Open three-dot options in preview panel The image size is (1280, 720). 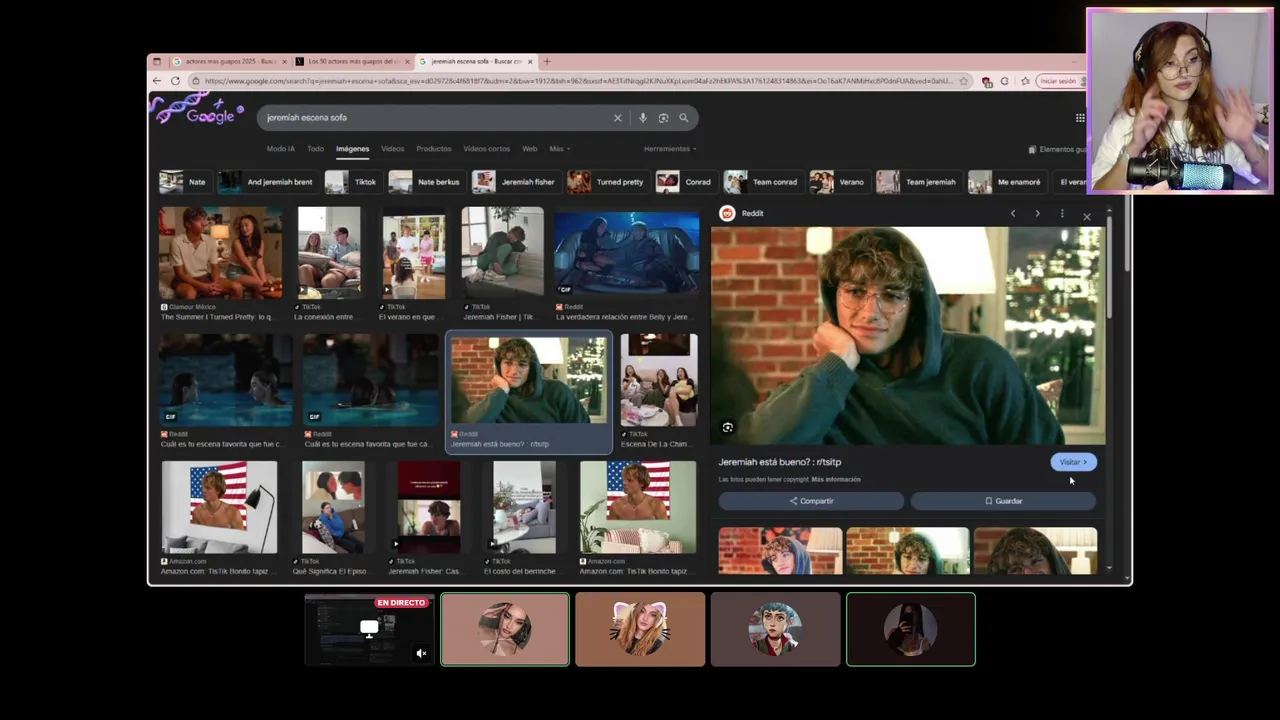click(x=1062, y=213)
